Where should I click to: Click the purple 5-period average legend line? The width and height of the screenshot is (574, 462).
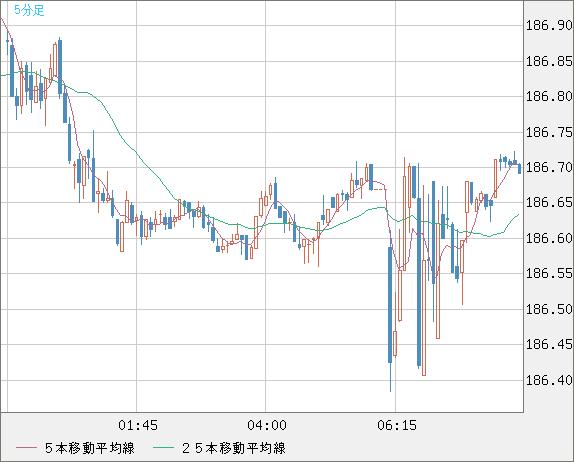(x=26, y=448)
